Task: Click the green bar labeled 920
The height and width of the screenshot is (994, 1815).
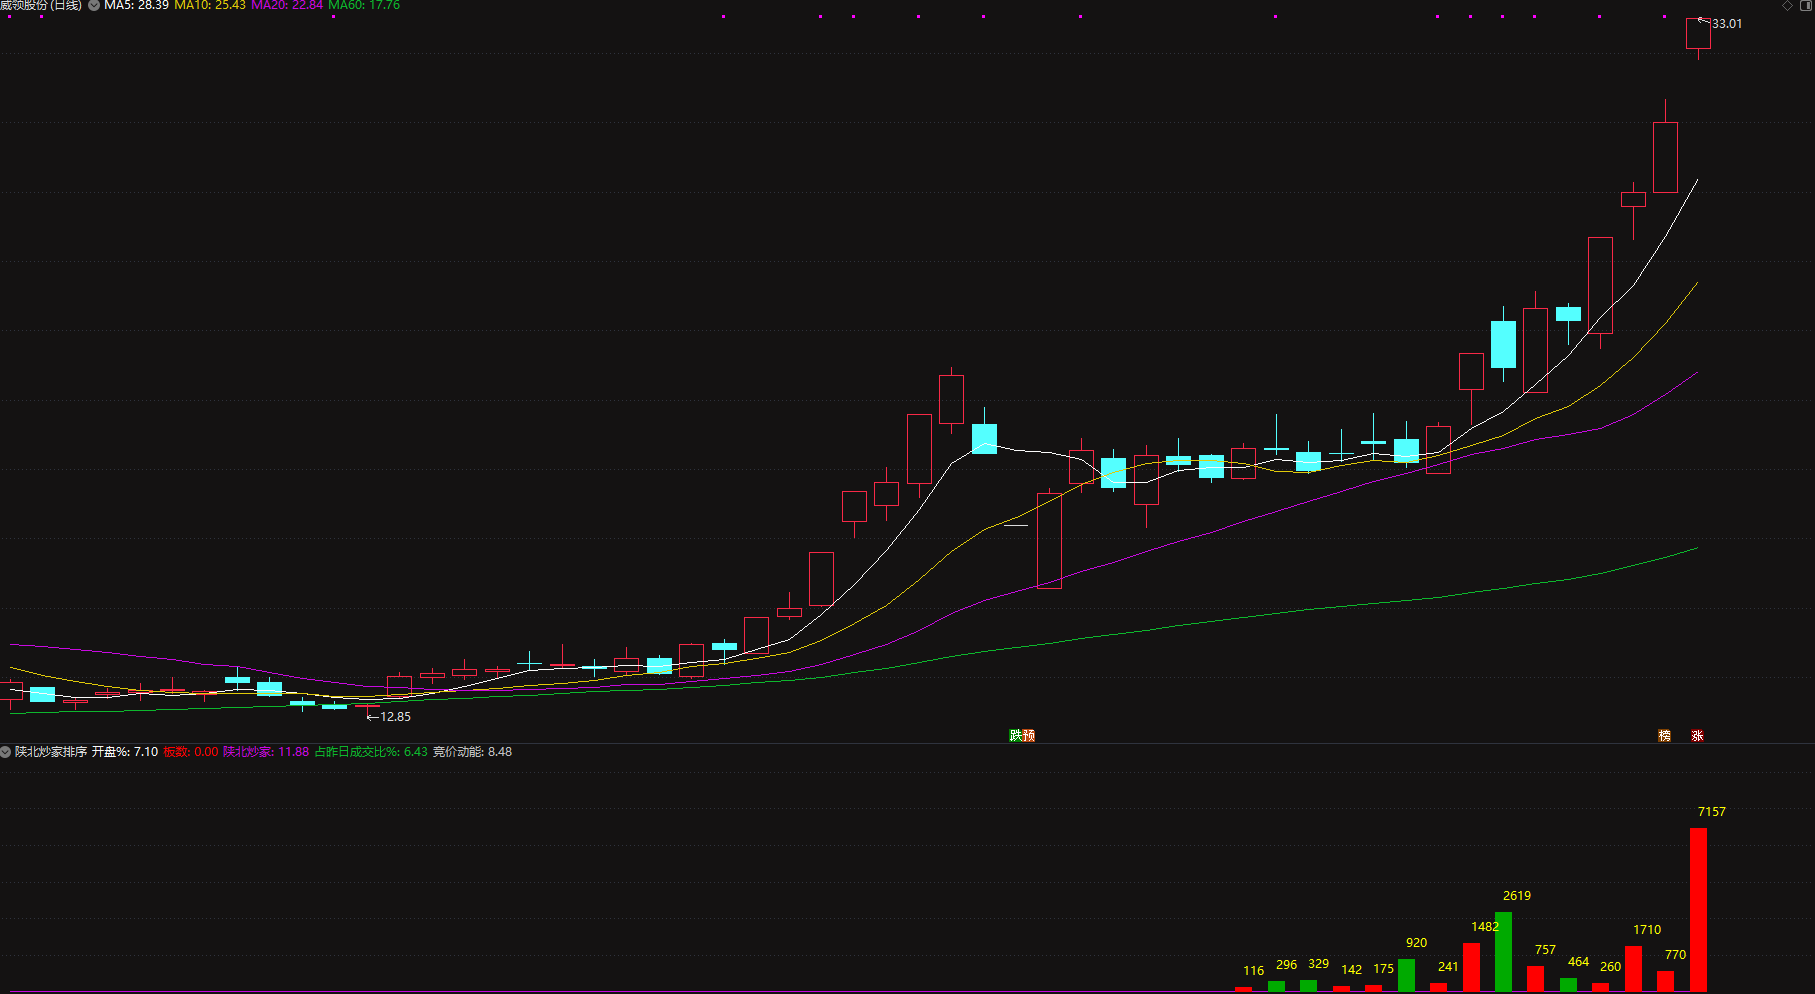Action: [x=1406, y=975]
